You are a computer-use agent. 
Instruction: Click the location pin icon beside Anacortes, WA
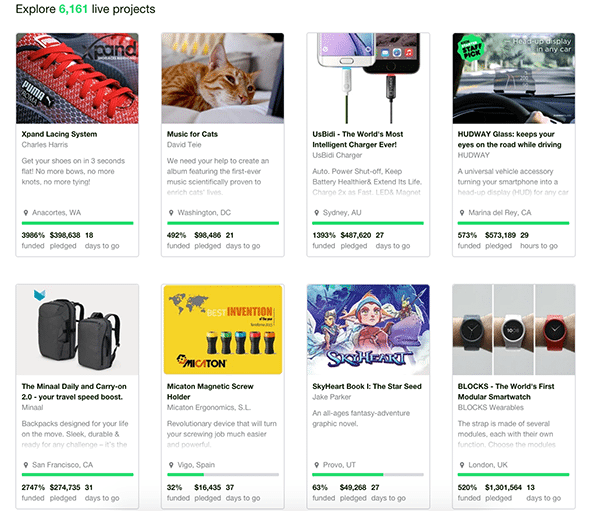pos(25,213)
